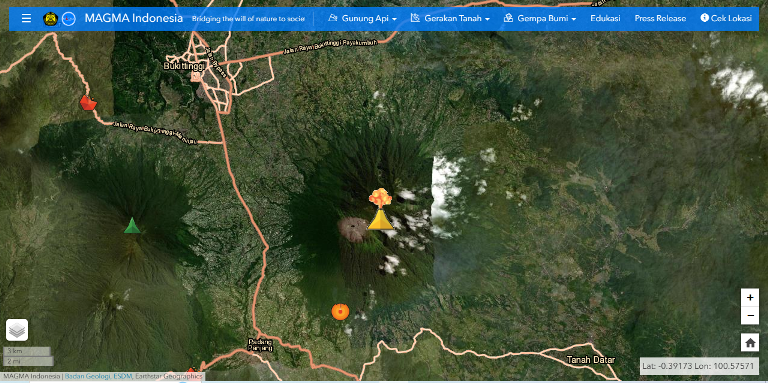Select the red marker at the map's bottom edge
Screen dimensions: 768x383
[191, 371]
